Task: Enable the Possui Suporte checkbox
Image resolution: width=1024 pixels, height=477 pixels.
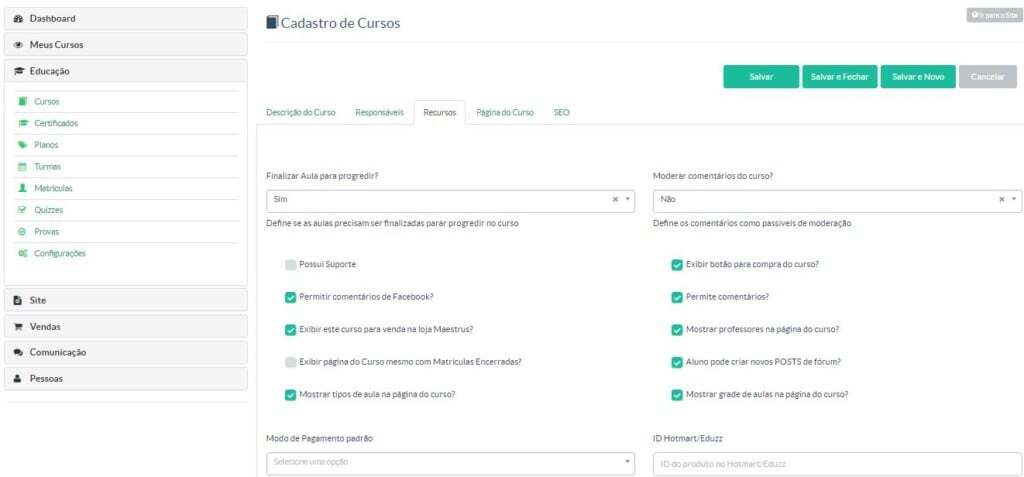Action: coord(290,265)
